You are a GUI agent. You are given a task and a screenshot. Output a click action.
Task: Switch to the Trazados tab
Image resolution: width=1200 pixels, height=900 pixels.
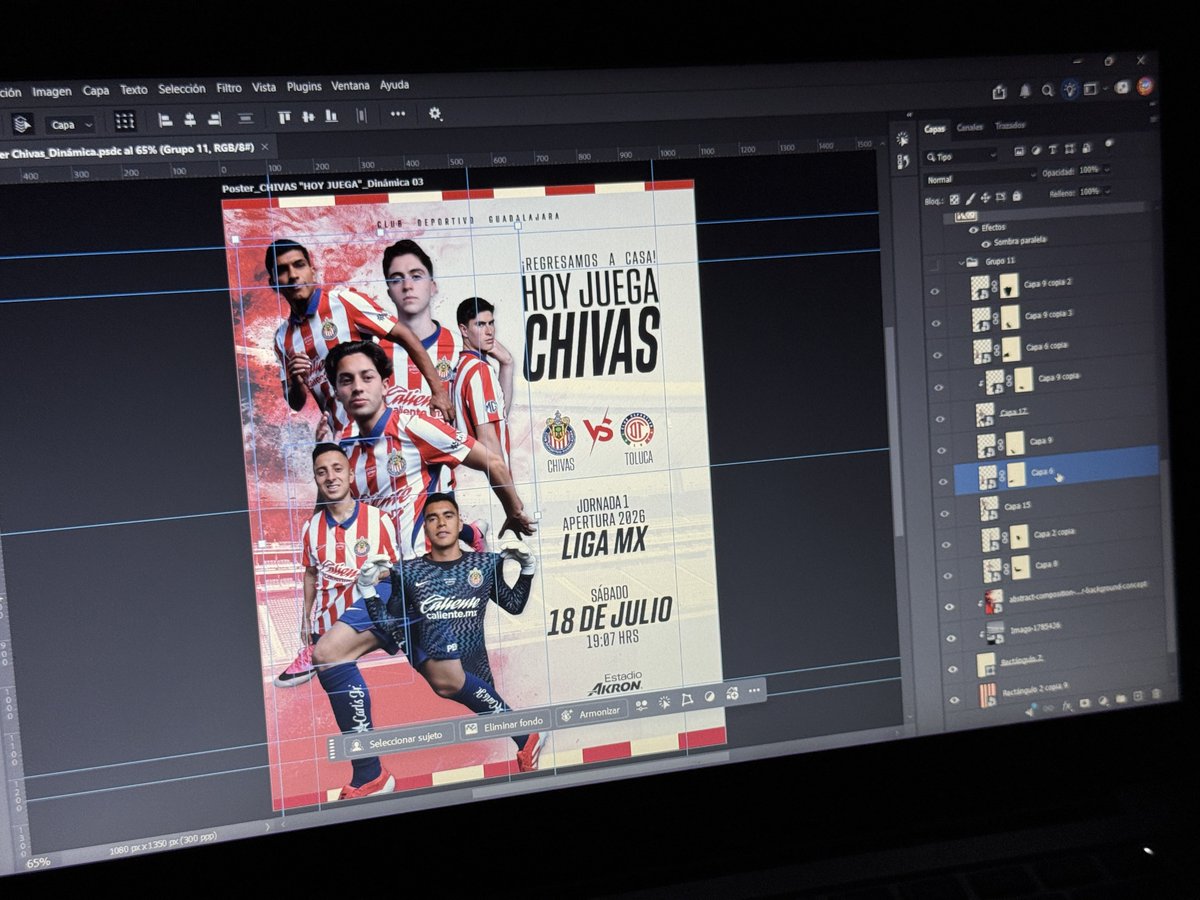point(1010,125)
